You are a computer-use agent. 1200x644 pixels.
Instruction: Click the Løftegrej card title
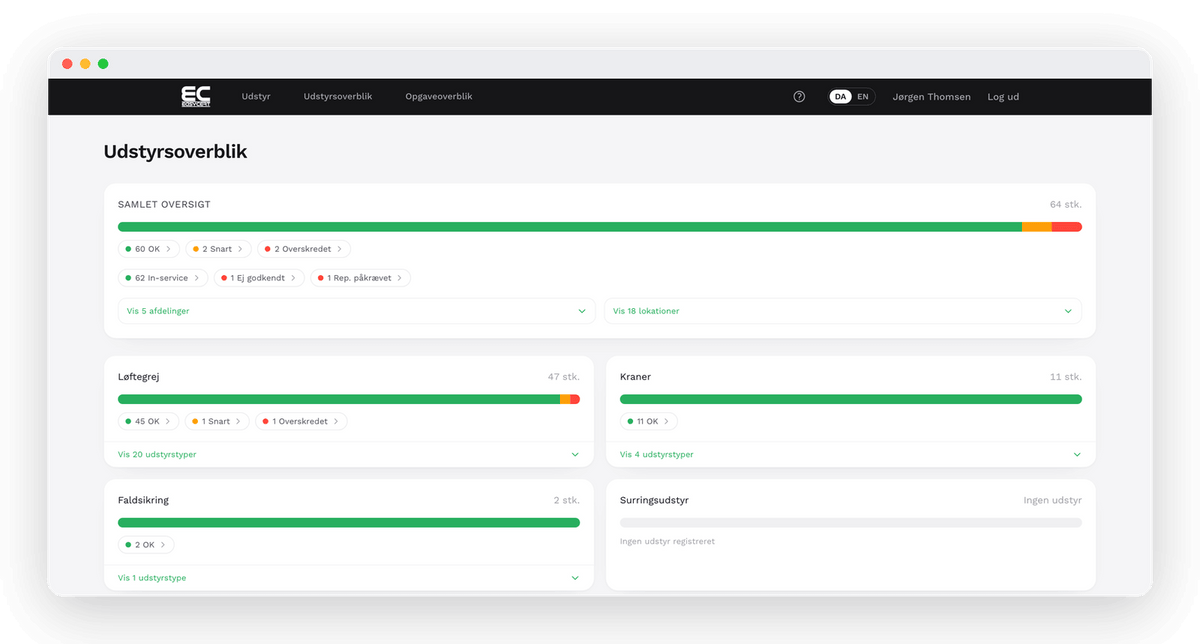click(x=139, y=377)
